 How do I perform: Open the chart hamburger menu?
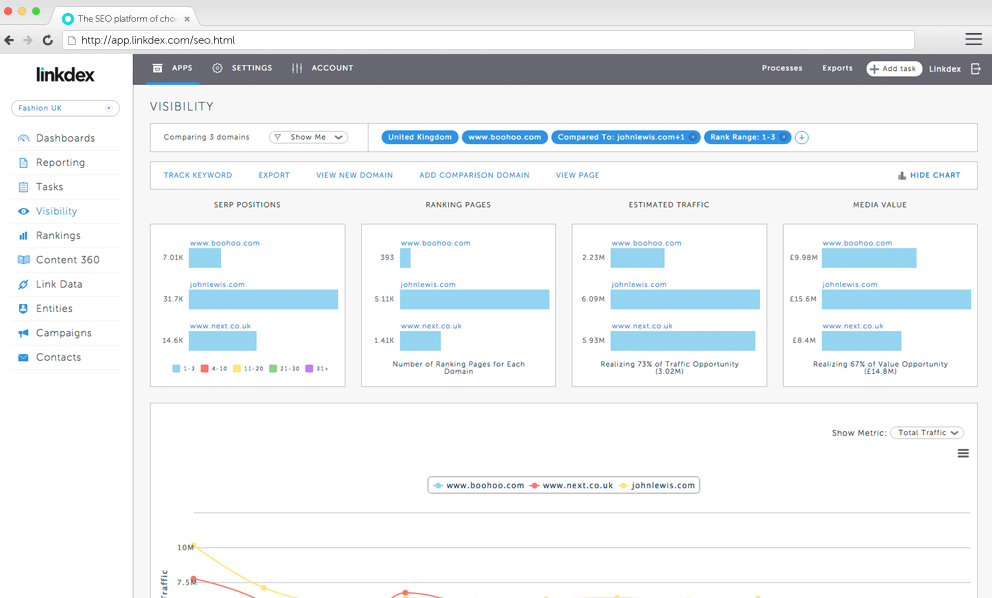click(963, 453)
